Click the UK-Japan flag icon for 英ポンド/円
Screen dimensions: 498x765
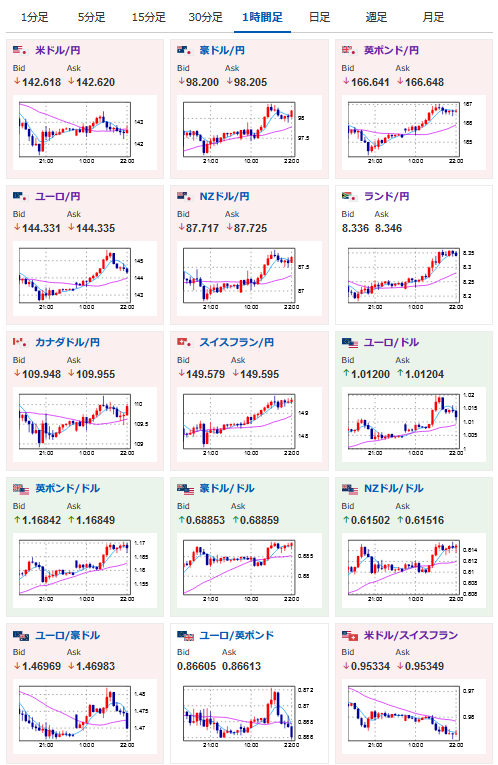pyautogui.click(x=349, y=50)
